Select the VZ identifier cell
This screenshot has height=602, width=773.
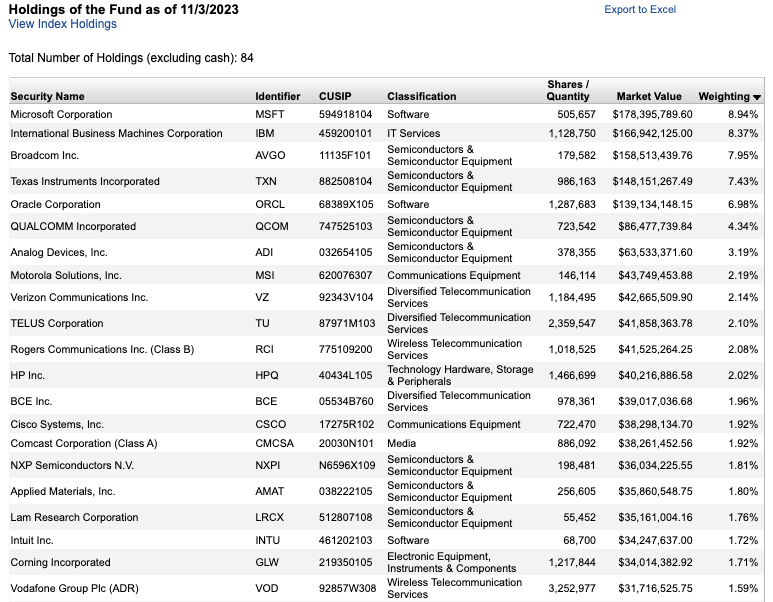[x=262, y=297]
